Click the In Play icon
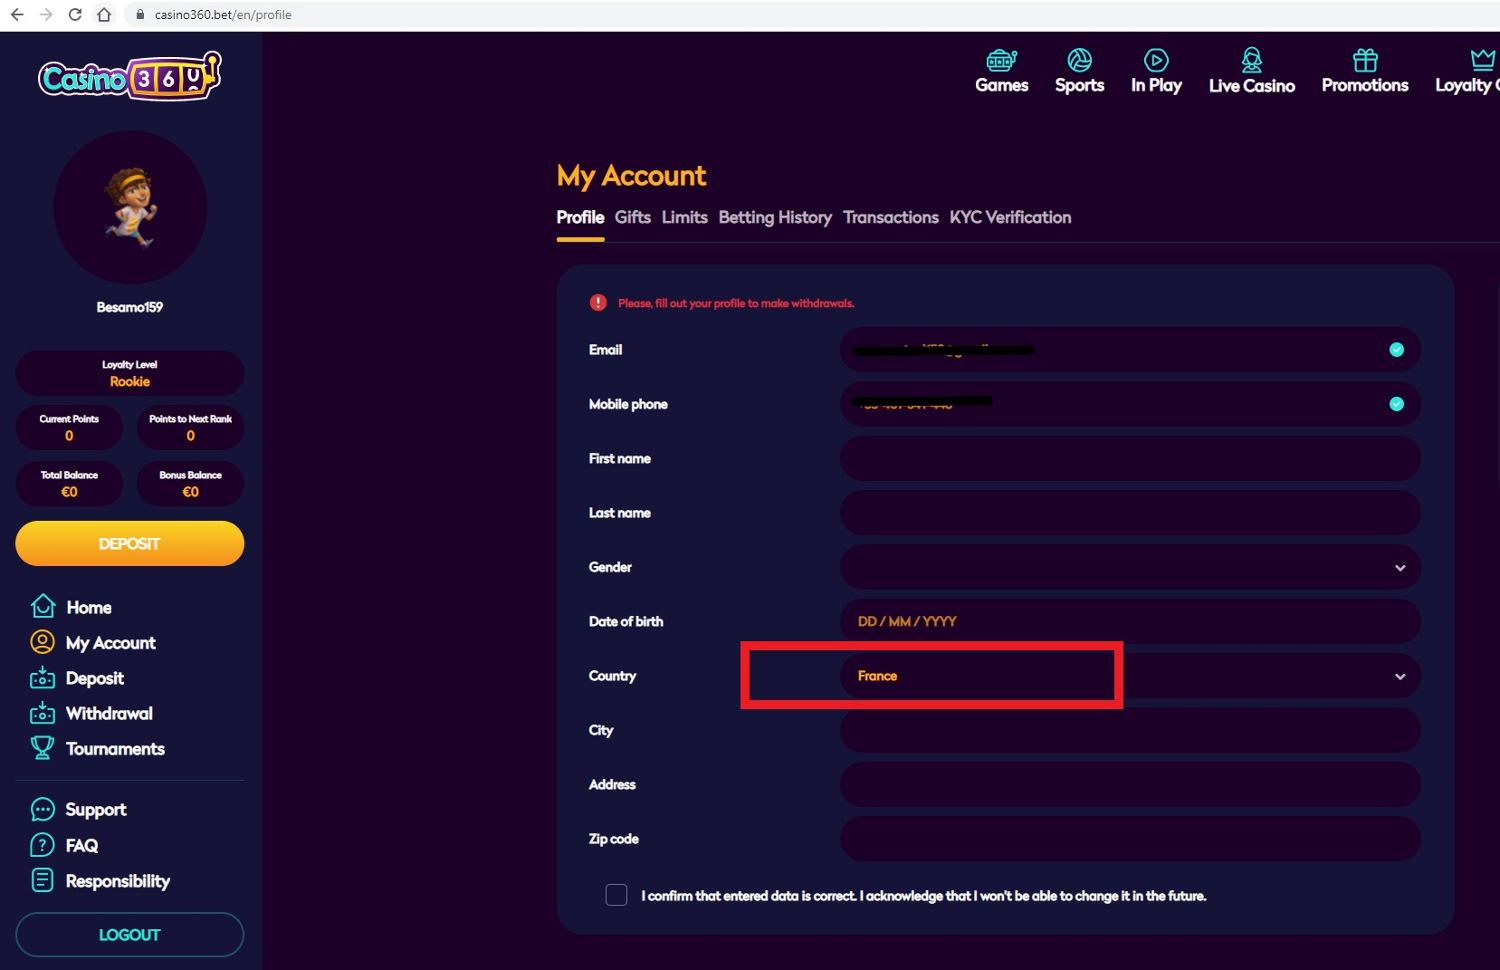 pyautogui.click(x=1156, y=60)
